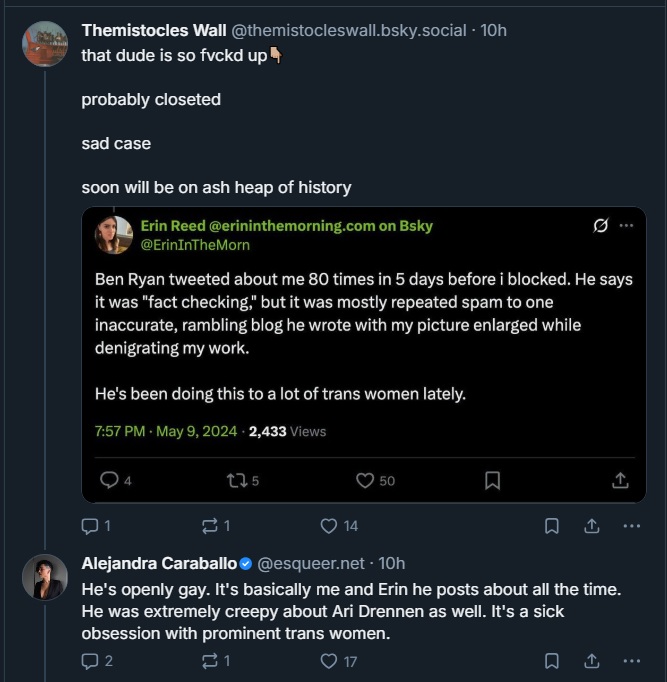
Task: Click the 10h timestamp on Alejandra's post
Action: pyautogui.click(x=393, y=564)
